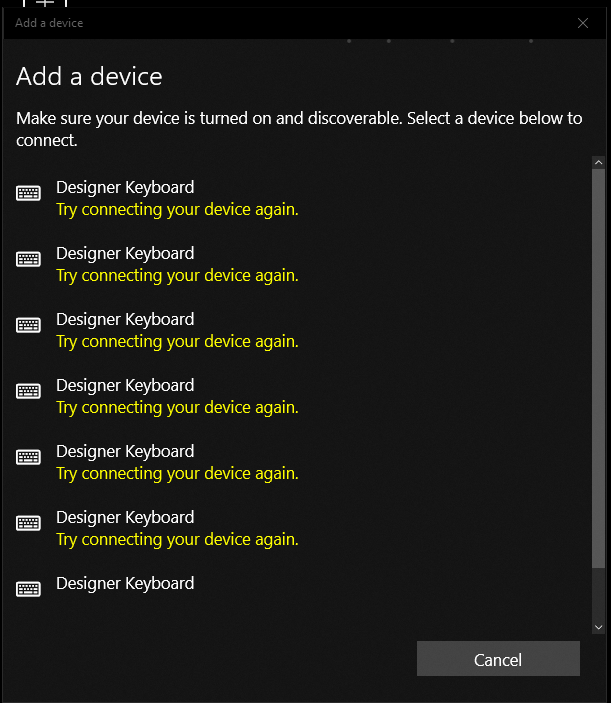Image resolution: width=611 pixels, height=703 pixels.
Task: Click the Cancel button
Action: 498,659
